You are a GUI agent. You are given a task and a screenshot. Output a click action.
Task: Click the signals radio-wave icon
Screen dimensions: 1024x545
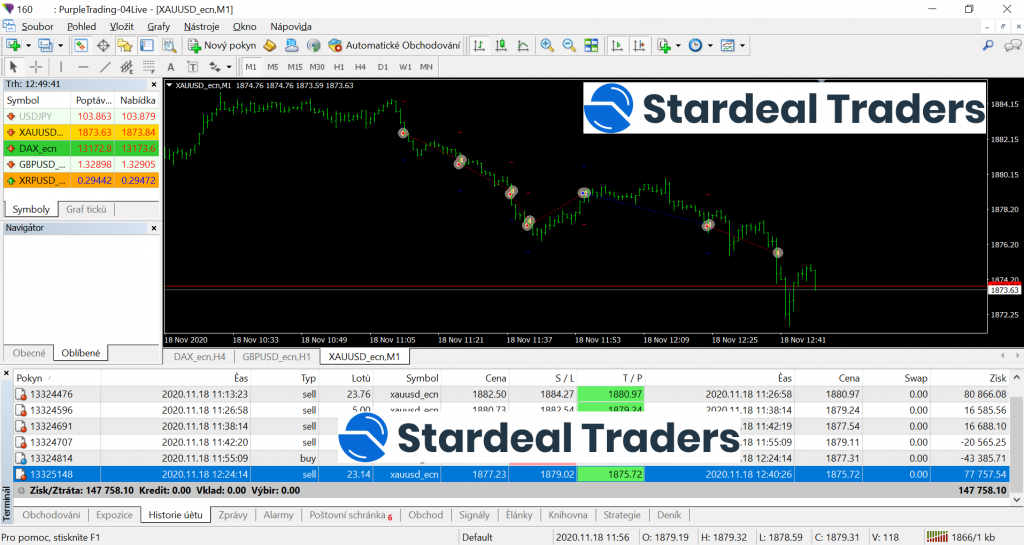(314, 45)
